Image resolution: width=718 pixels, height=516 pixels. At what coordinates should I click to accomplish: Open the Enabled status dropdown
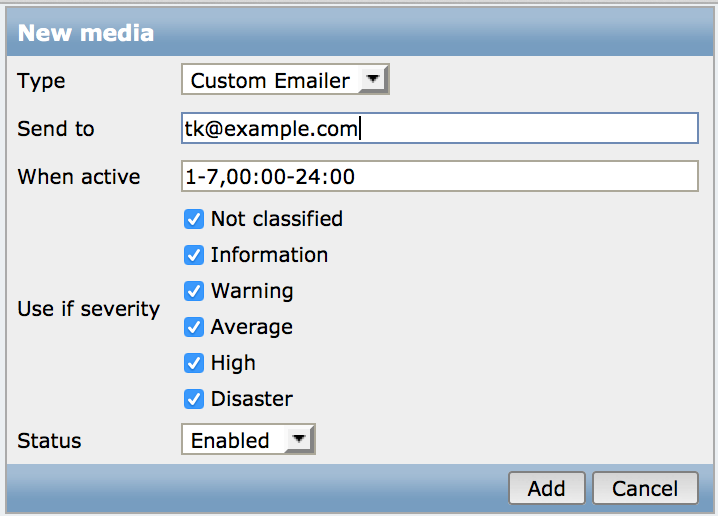248,440
